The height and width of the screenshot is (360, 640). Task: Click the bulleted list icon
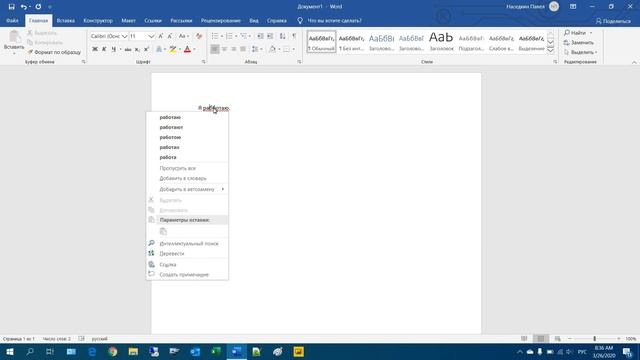tap(215, 36)
